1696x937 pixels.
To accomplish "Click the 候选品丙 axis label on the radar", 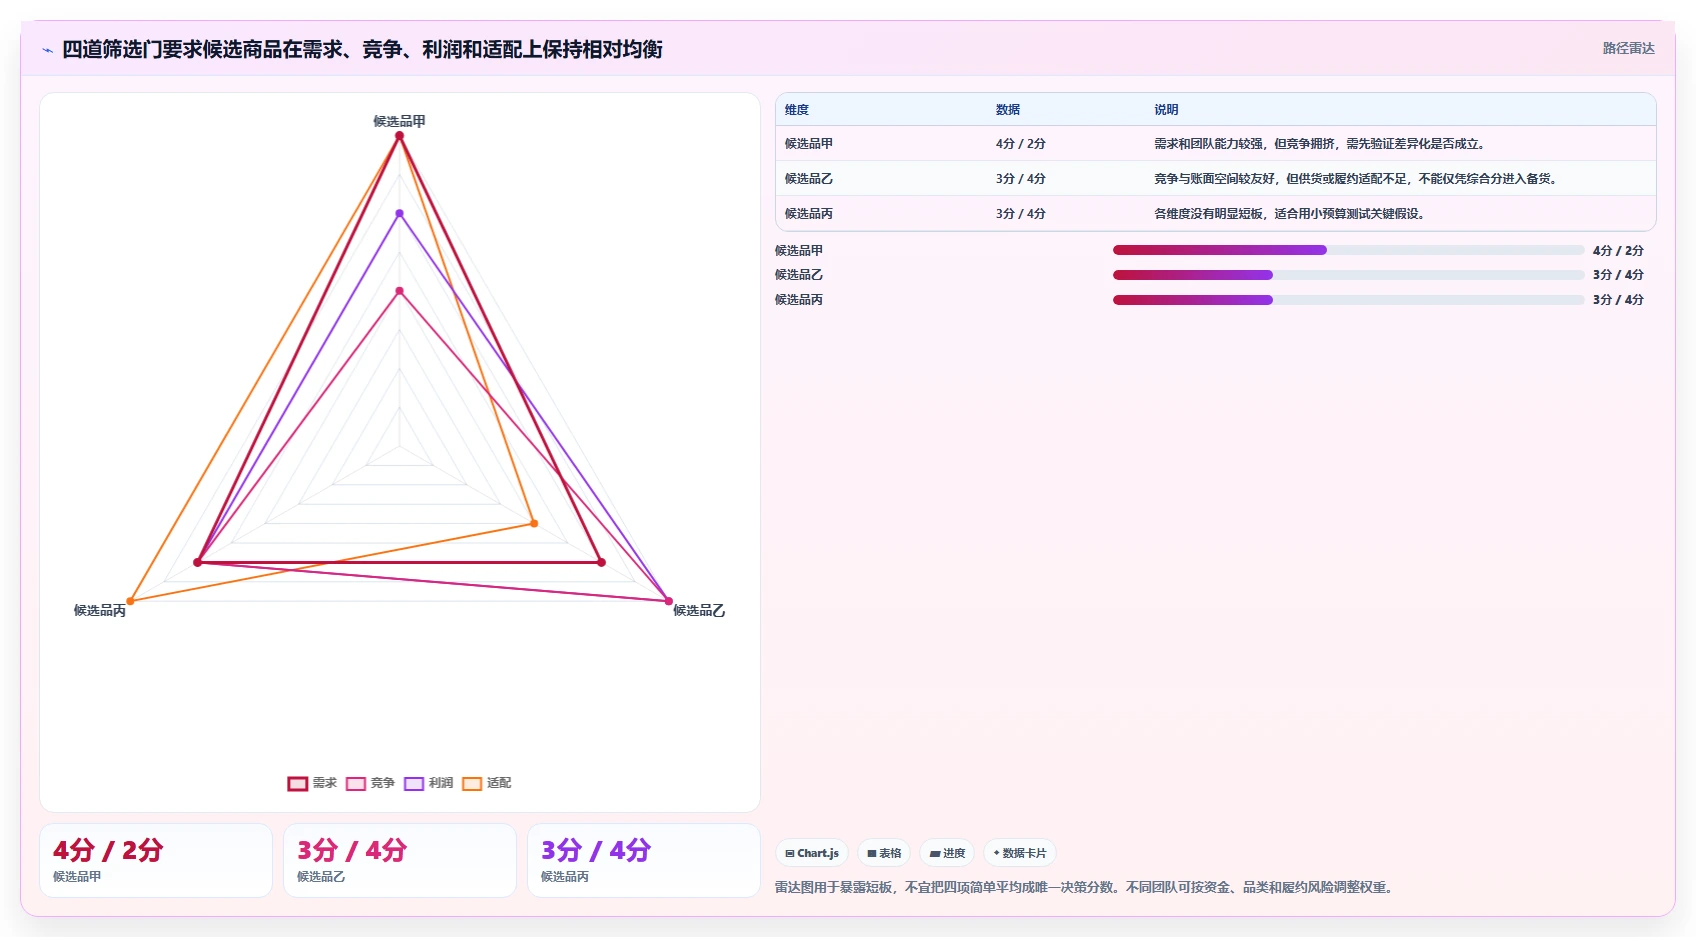I will (100, 610).
